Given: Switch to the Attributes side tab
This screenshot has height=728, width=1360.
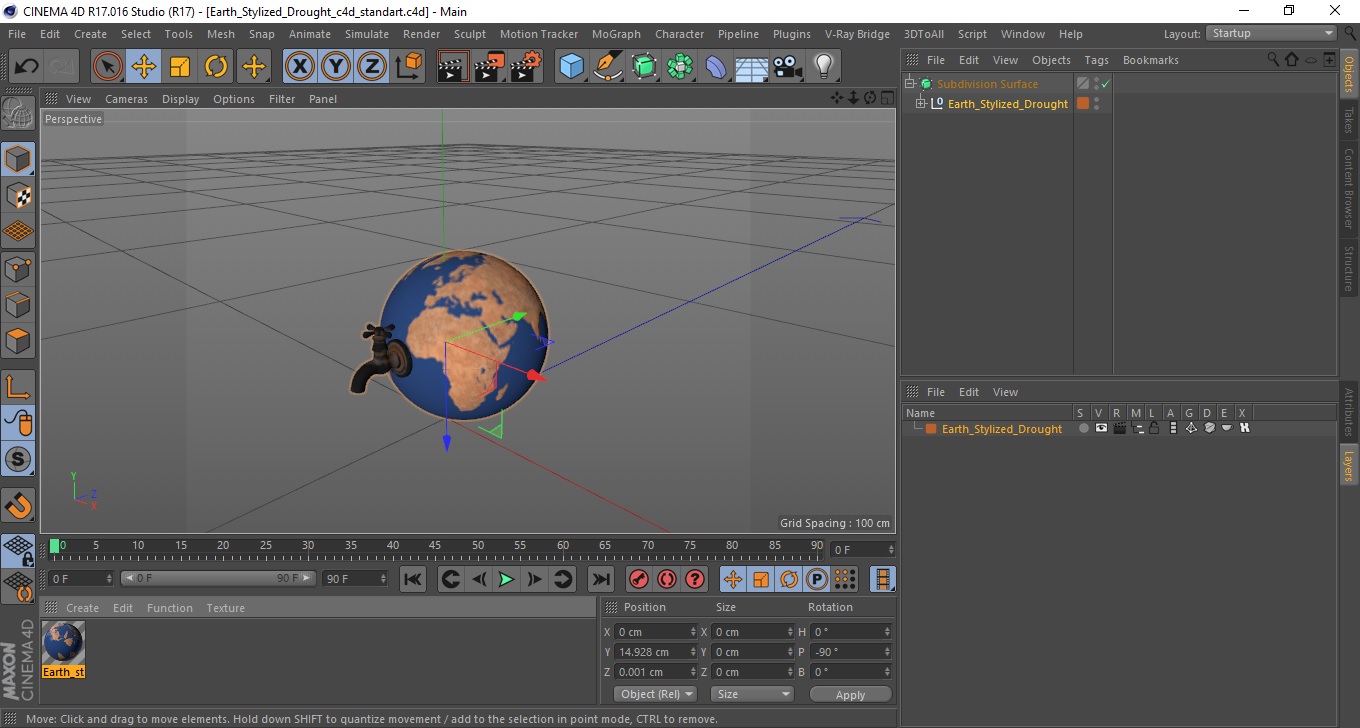Looking at the screenshot, I should [1349, 412].
